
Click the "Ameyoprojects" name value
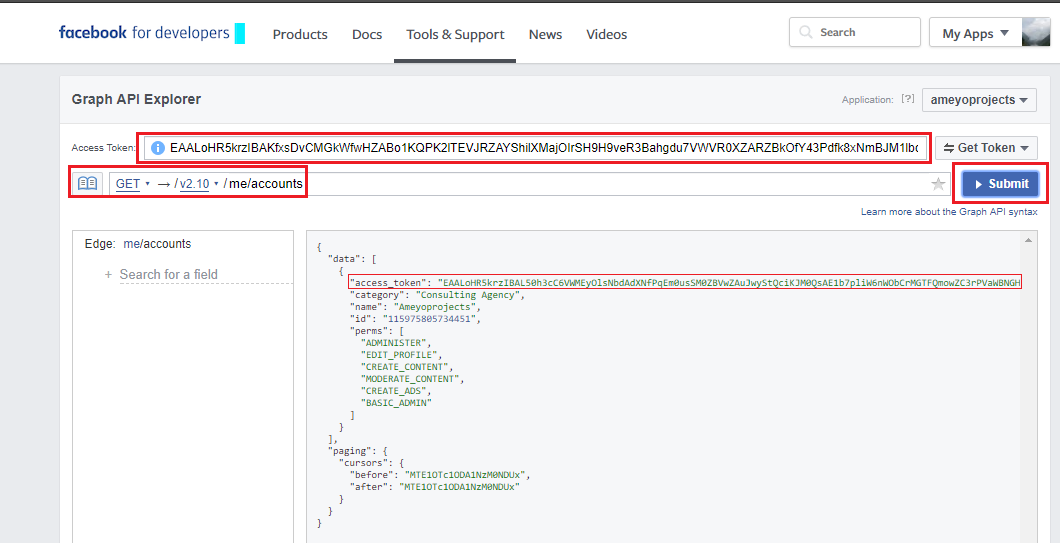pyautogui.click(x=435, y=307)
